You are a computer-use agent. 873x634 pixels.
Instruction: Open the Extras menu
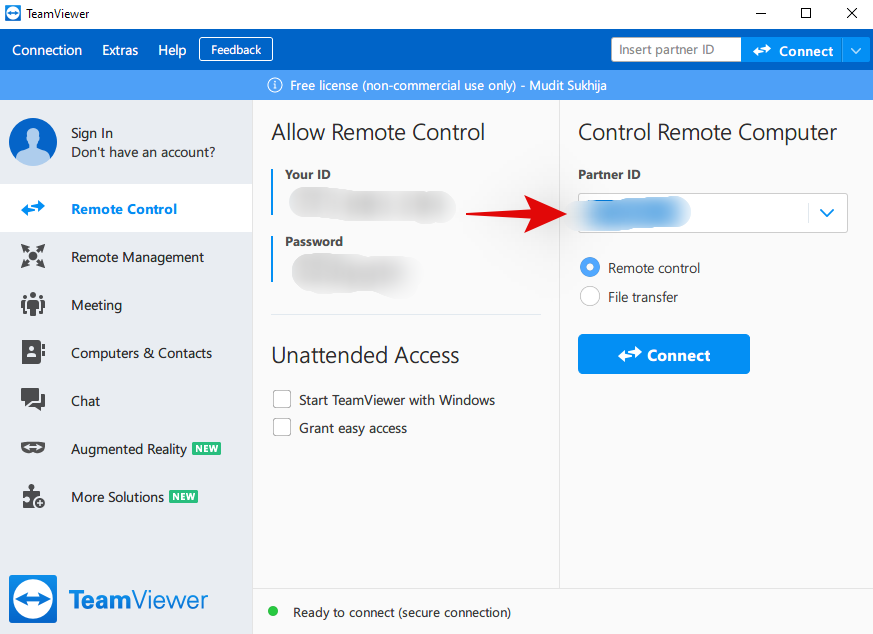point(120,50)
